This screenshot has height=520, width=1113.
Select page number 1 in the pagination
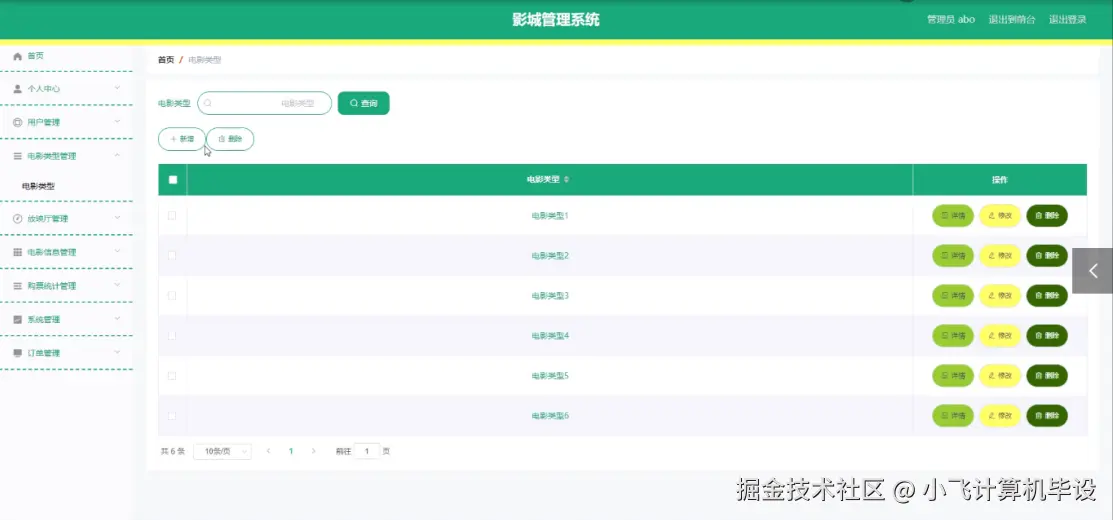point(291,451)
